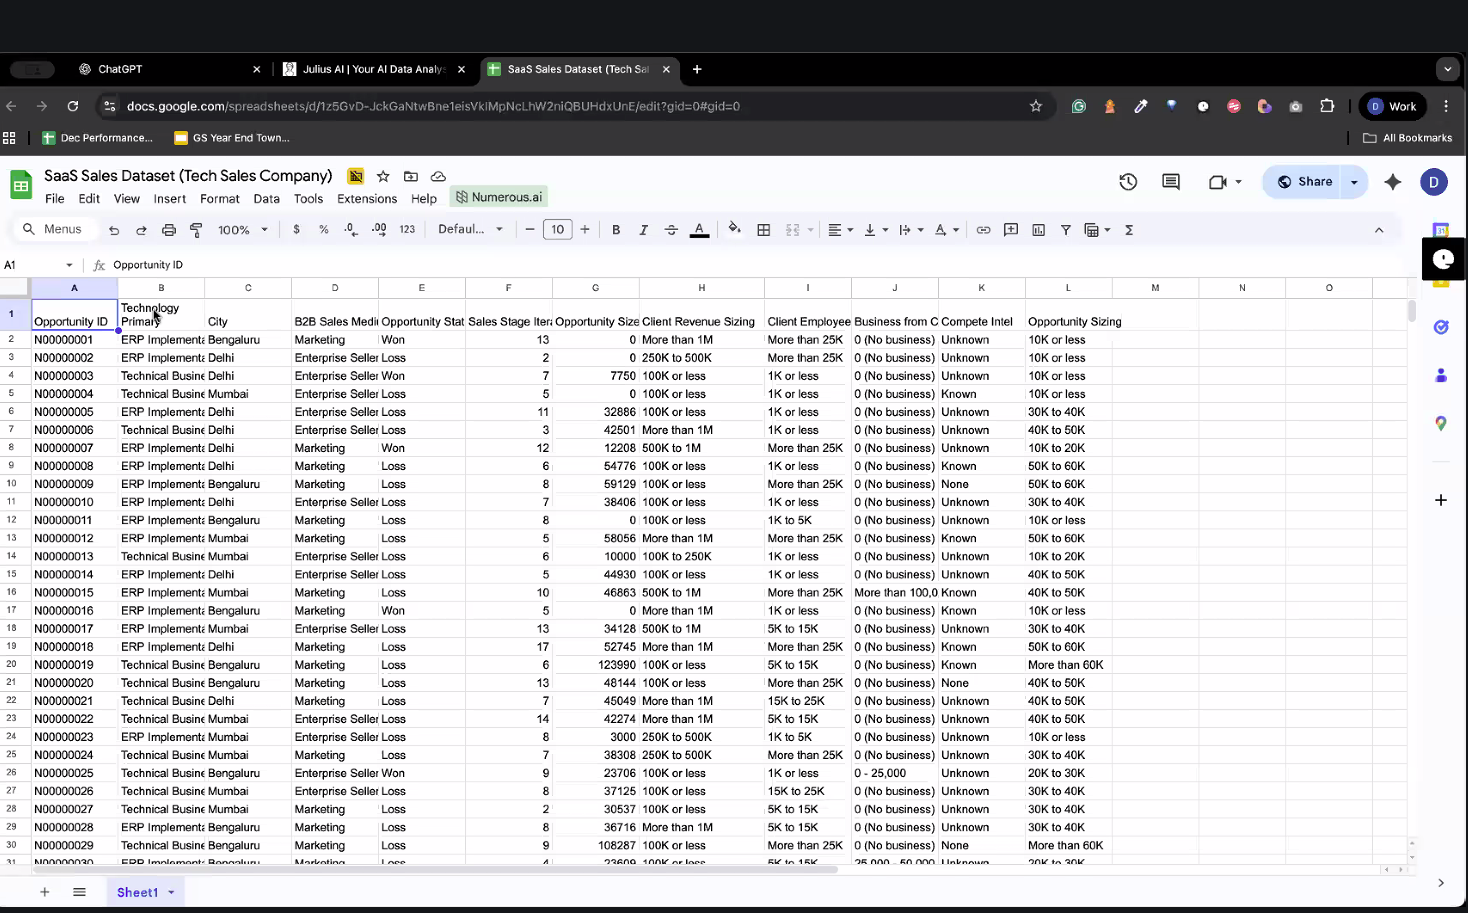The image size is (1468, 913).
Task: Click the print icon in toolbar
Action: 169,230
